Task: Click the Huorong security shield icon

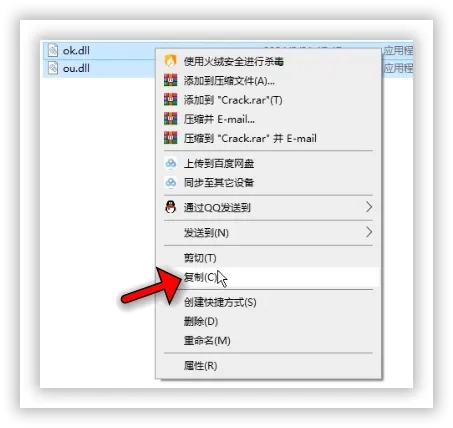Action: click(x=170, y=61)
